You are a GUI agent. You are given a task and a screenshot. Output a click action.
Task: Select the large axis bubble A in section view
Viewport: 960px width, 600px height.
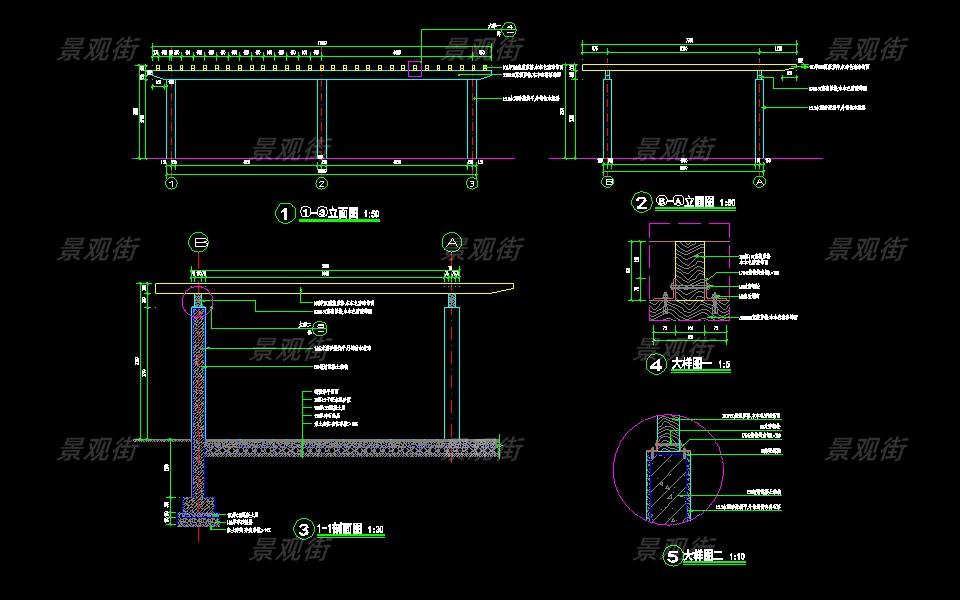coord(452,242)
